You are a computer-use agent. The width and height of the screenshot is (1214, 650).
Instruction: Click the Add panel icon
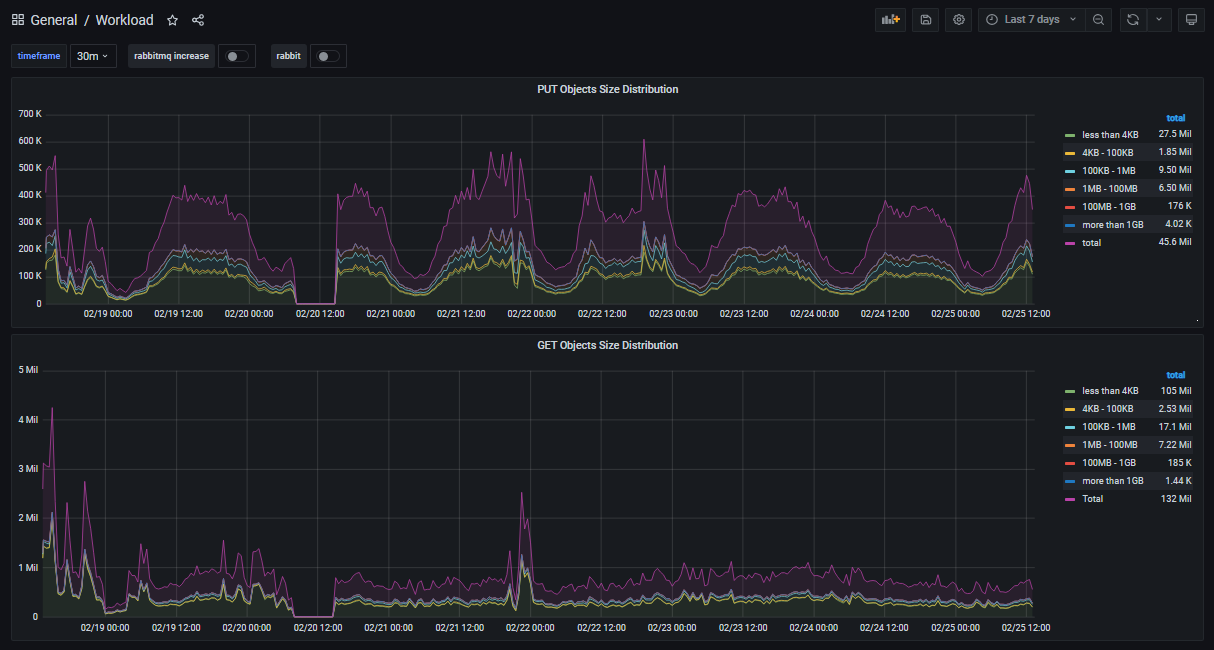click(889, 20)
